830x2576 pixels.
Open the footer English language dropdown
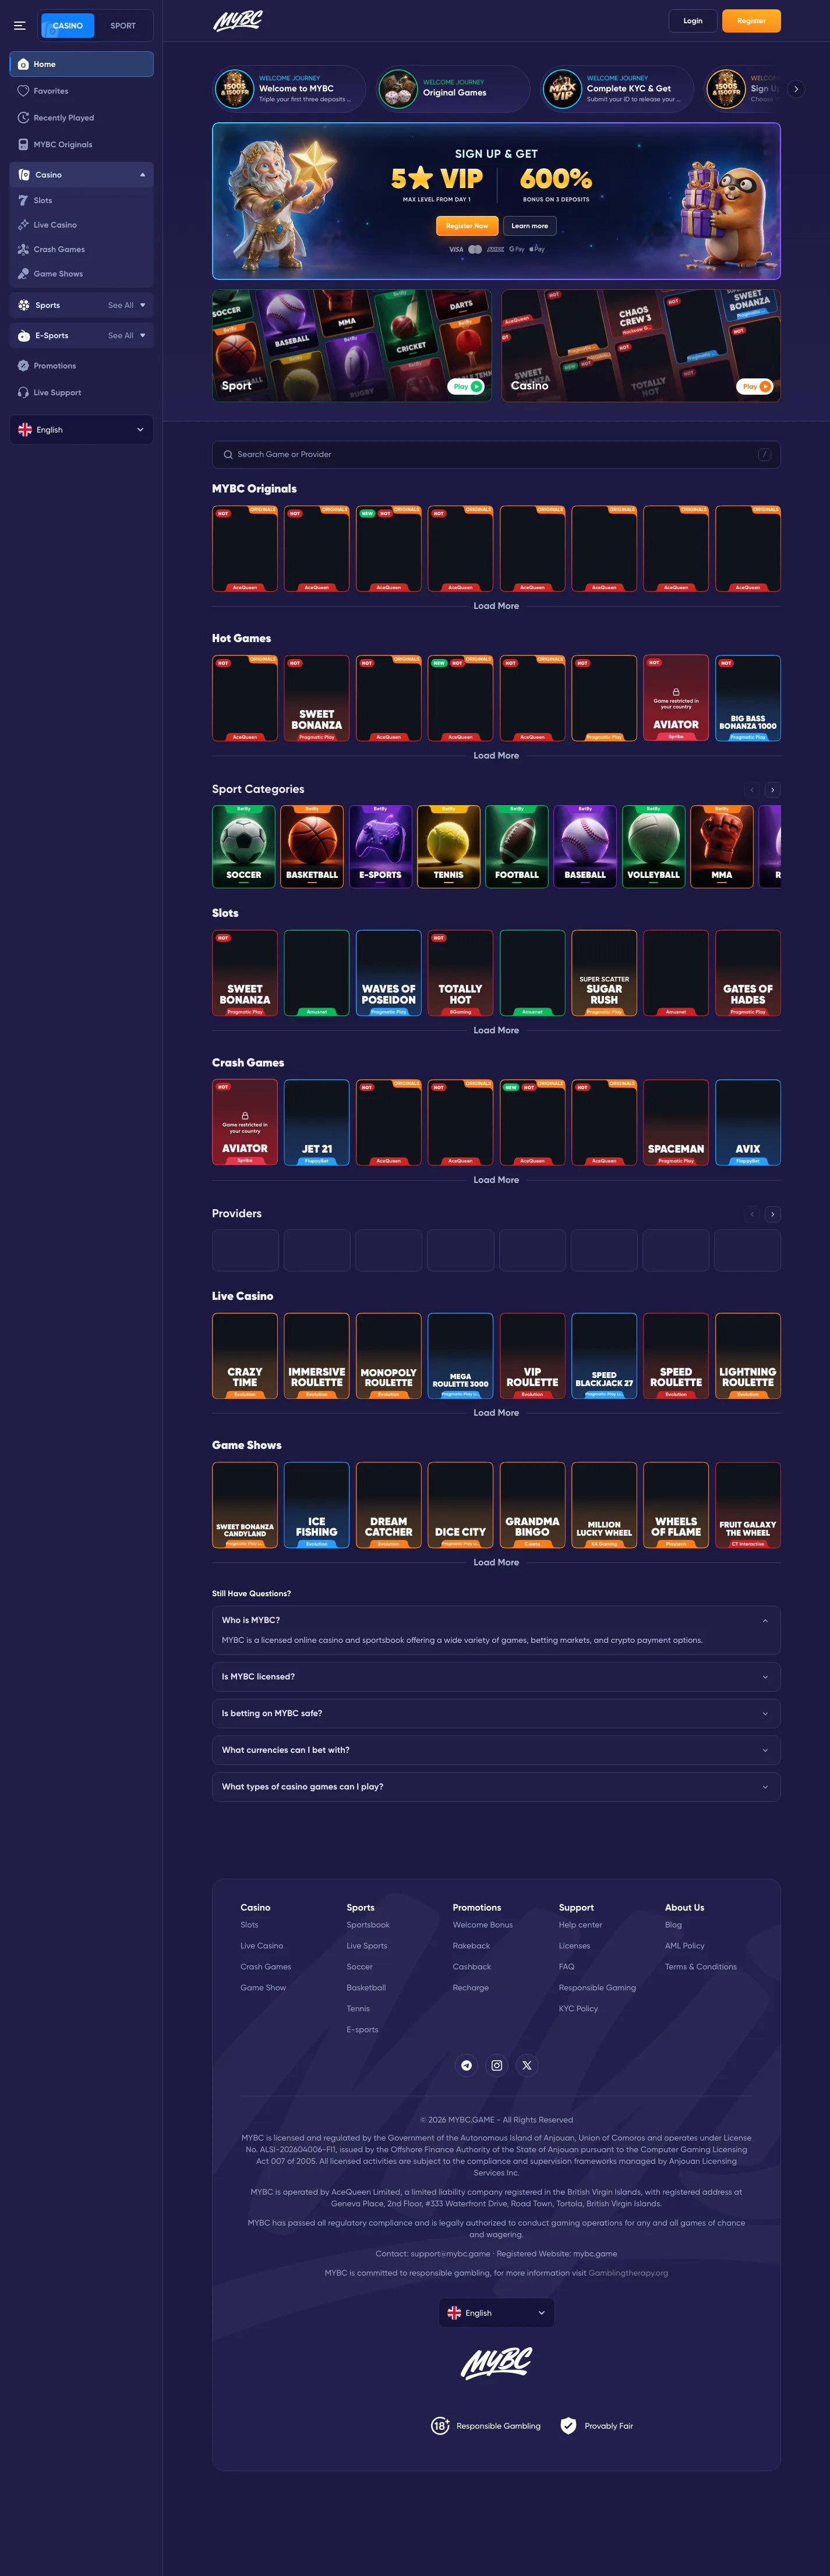coord(496,2313)
